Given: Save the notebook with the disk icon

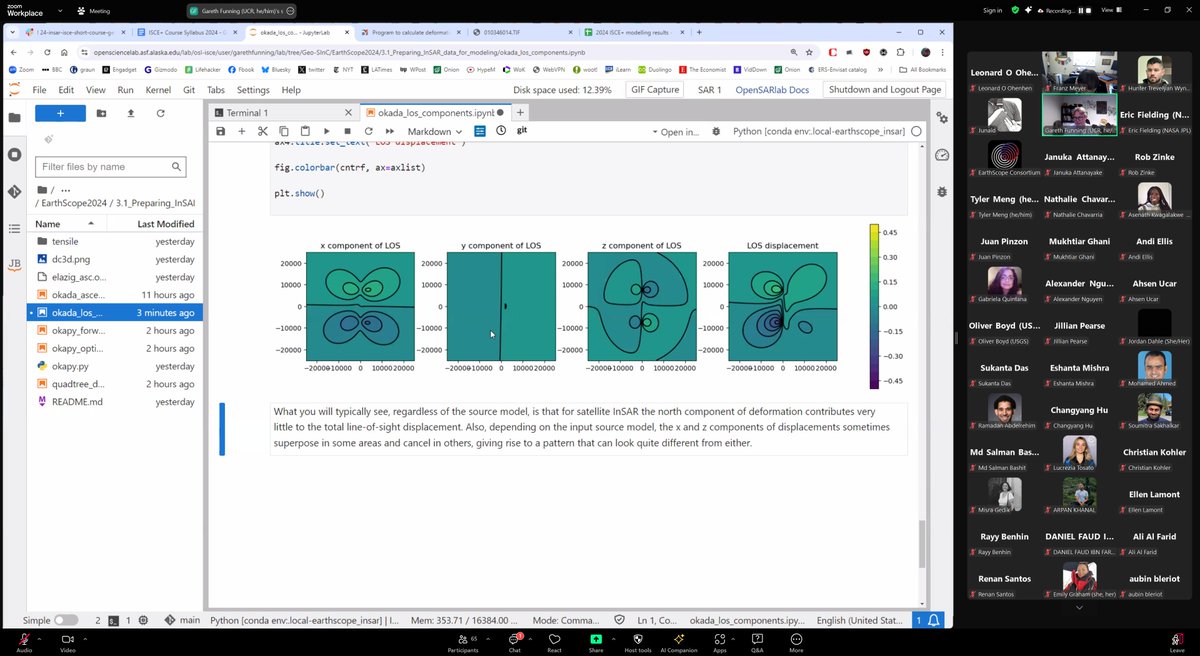Looking at the screenshot, I should 221,131.
